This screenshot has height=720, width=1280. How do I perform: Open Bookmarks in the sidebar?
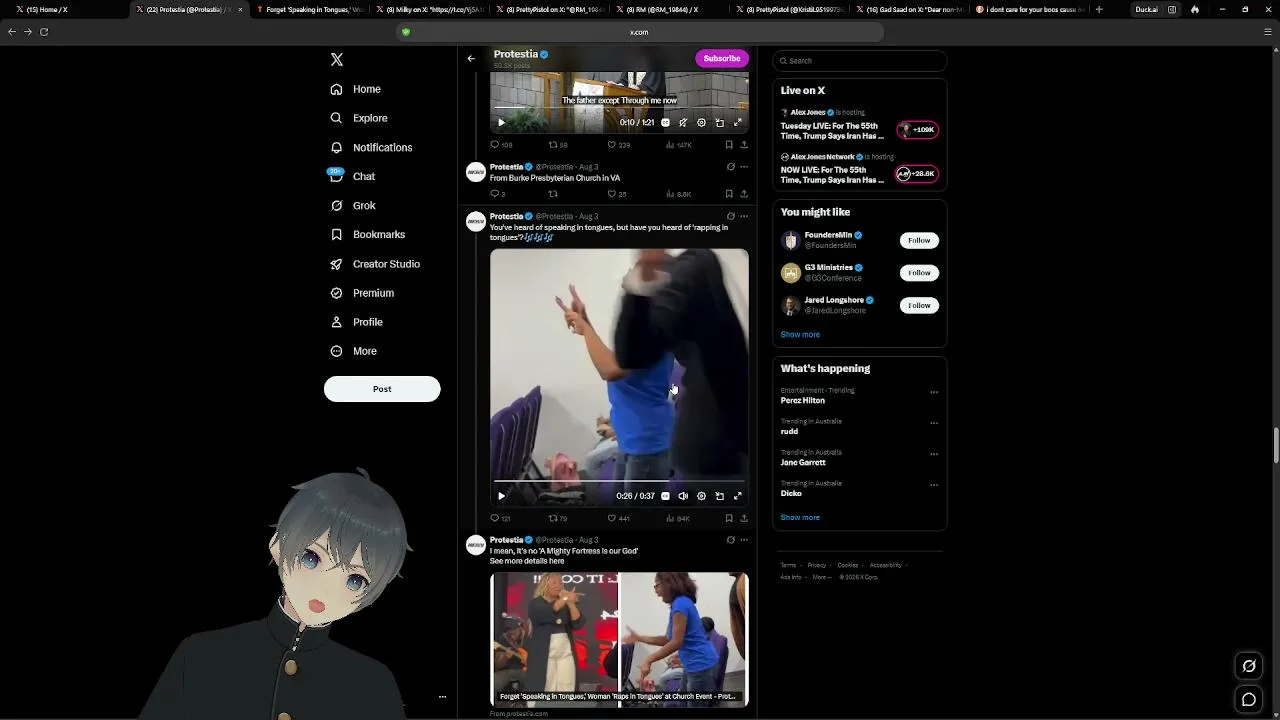367,234
